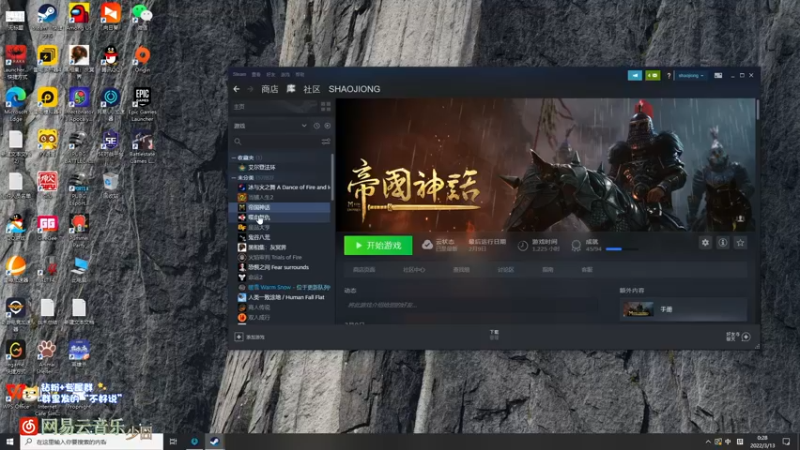Open the Origin desktop icon
Screen dimensions: 800x450
pyautogui.click(x=142, y=55)
